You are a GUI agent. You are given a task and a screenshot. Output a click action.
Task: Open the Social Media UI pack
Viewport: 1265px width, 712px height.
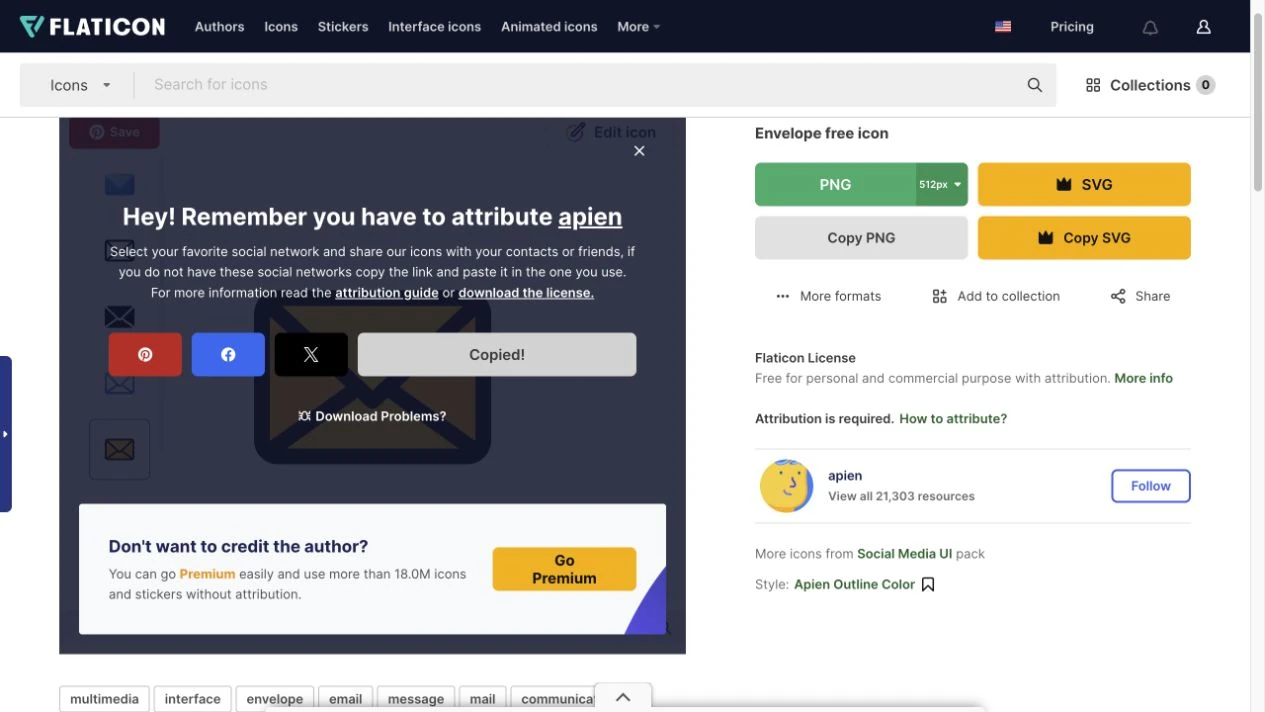pos(904,554)
